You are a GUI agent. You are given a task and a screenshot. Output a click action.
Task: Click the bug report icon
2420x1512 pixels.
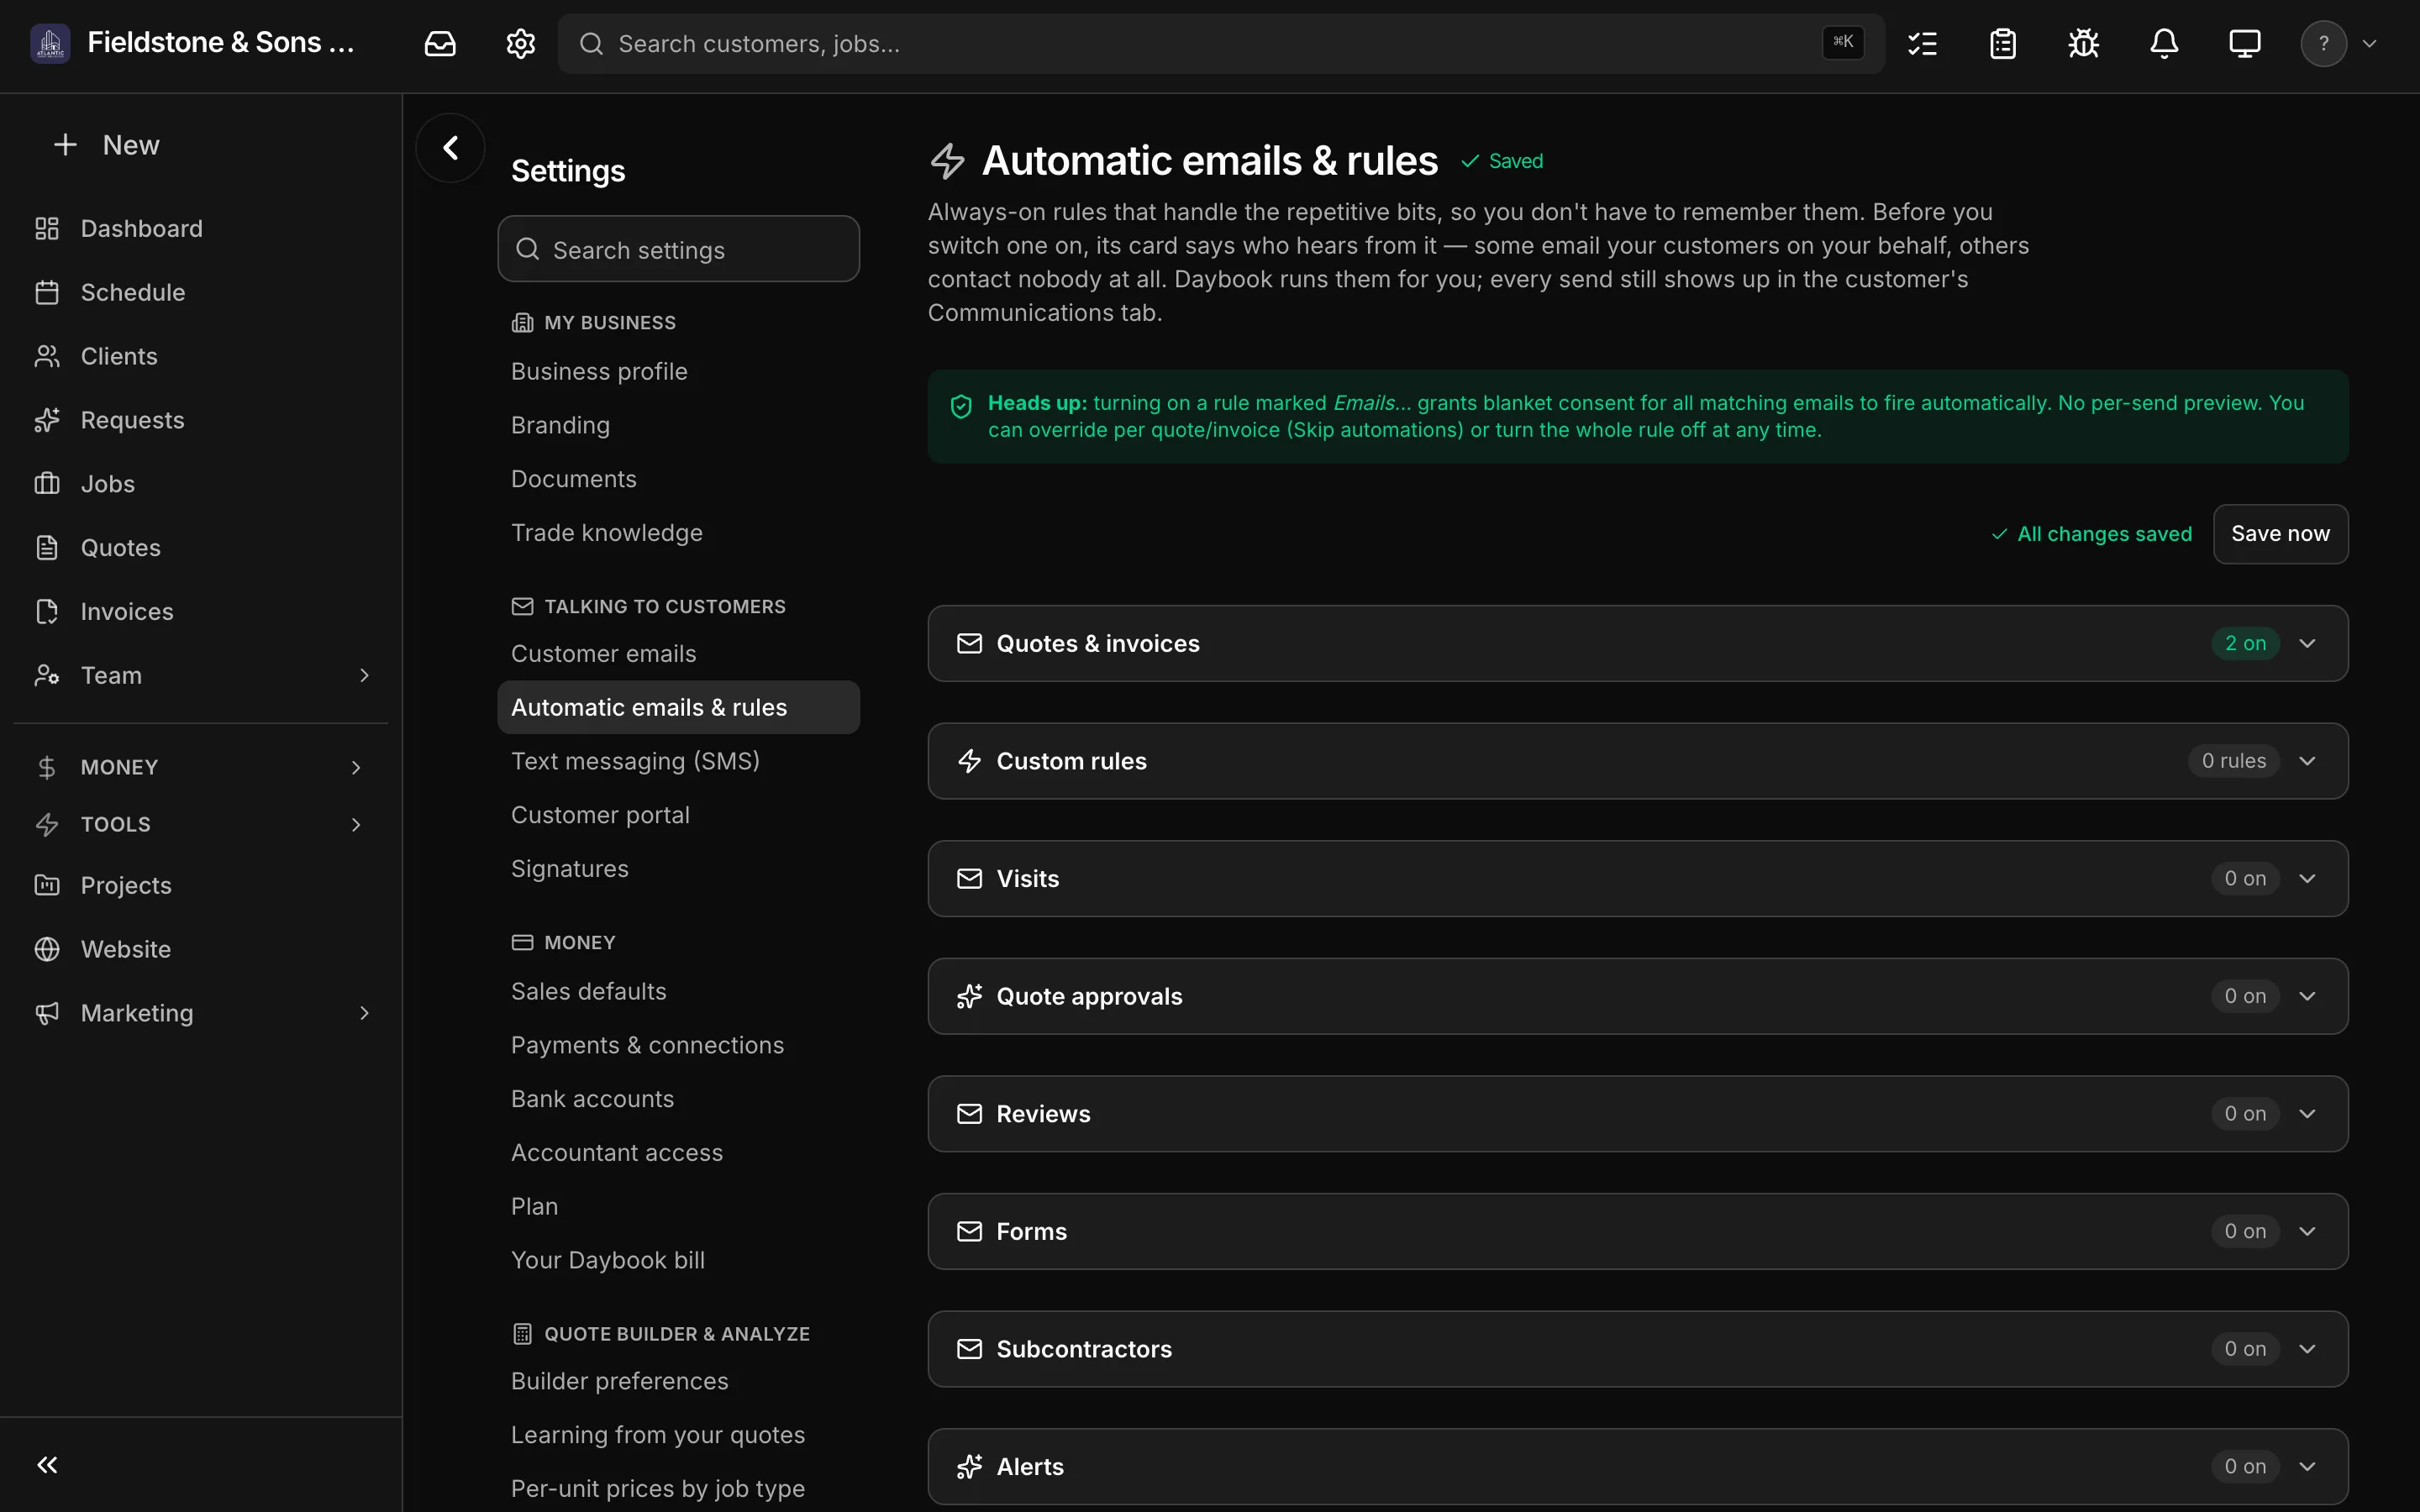[x=2084, y=44]
